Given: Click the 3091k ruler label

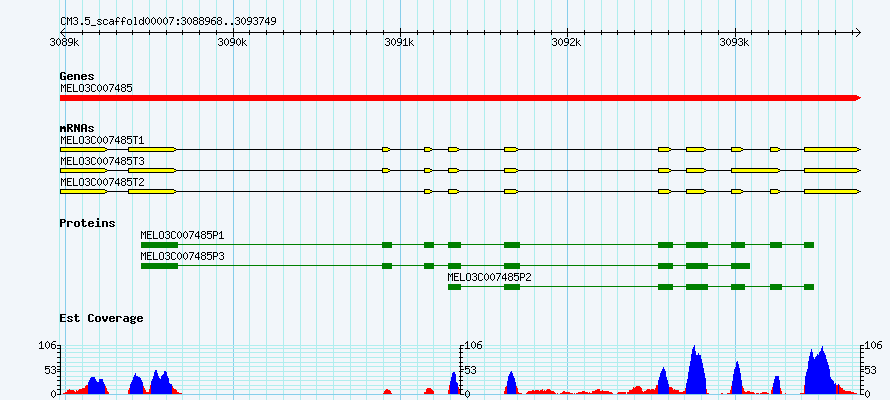Looking at the screenshot, I should point(400,43).
